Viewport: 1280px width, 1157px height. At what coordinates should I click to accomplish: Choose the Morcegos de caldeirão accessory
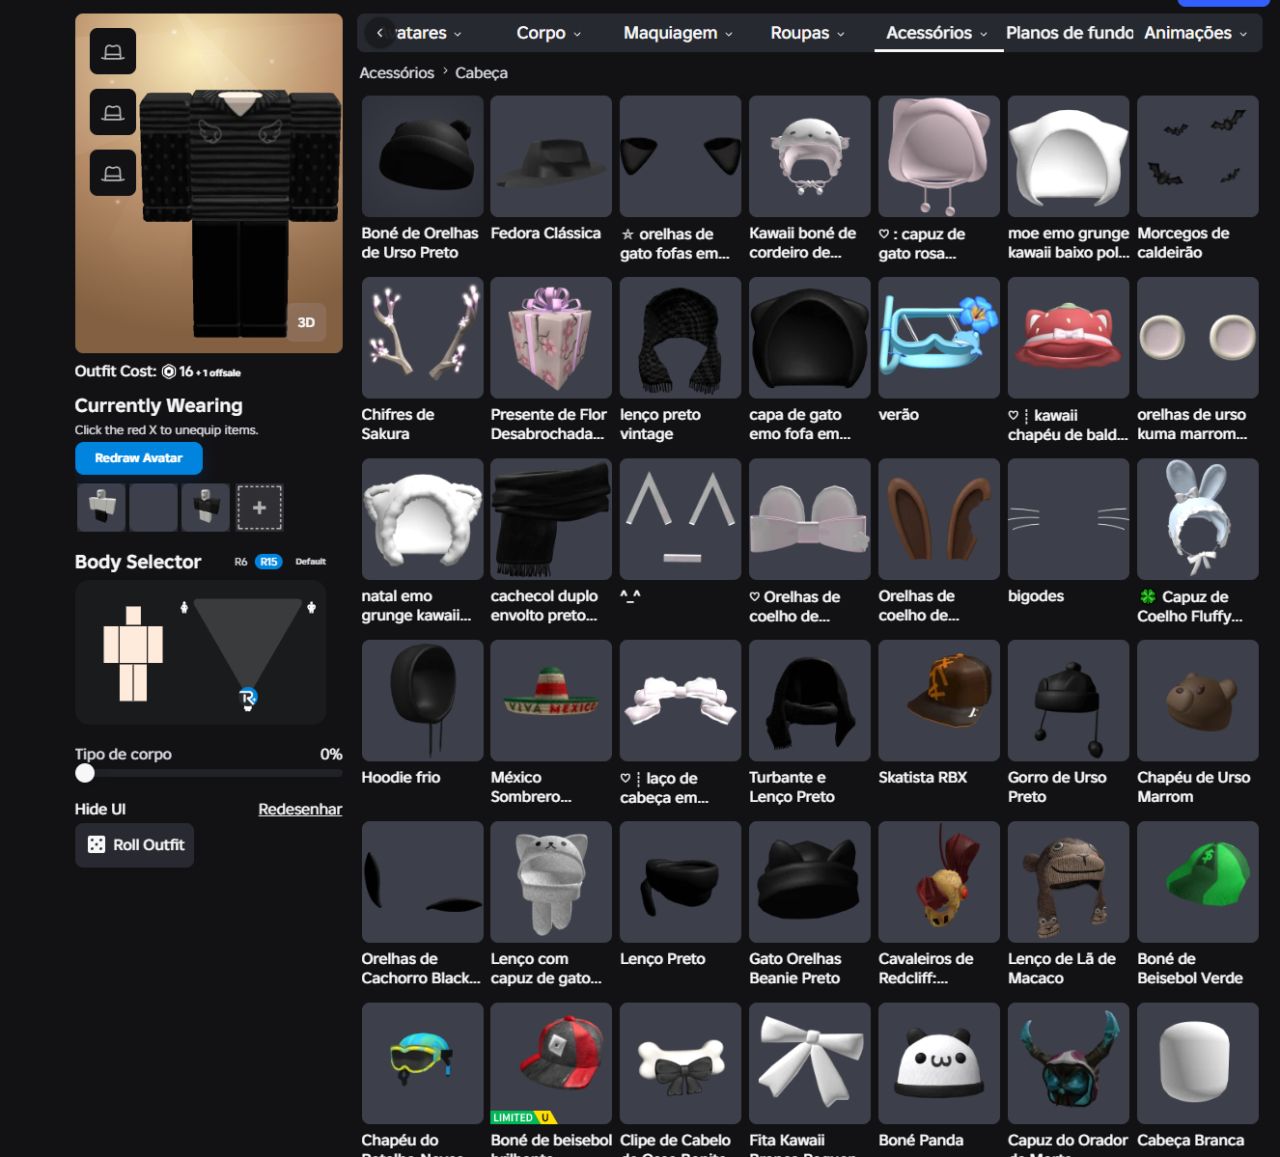tap(1197, 156)
